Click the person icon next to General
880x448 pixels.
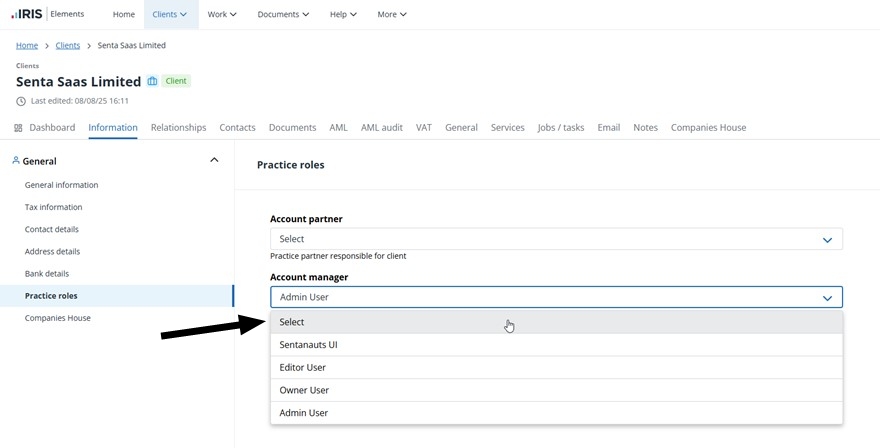16,160
